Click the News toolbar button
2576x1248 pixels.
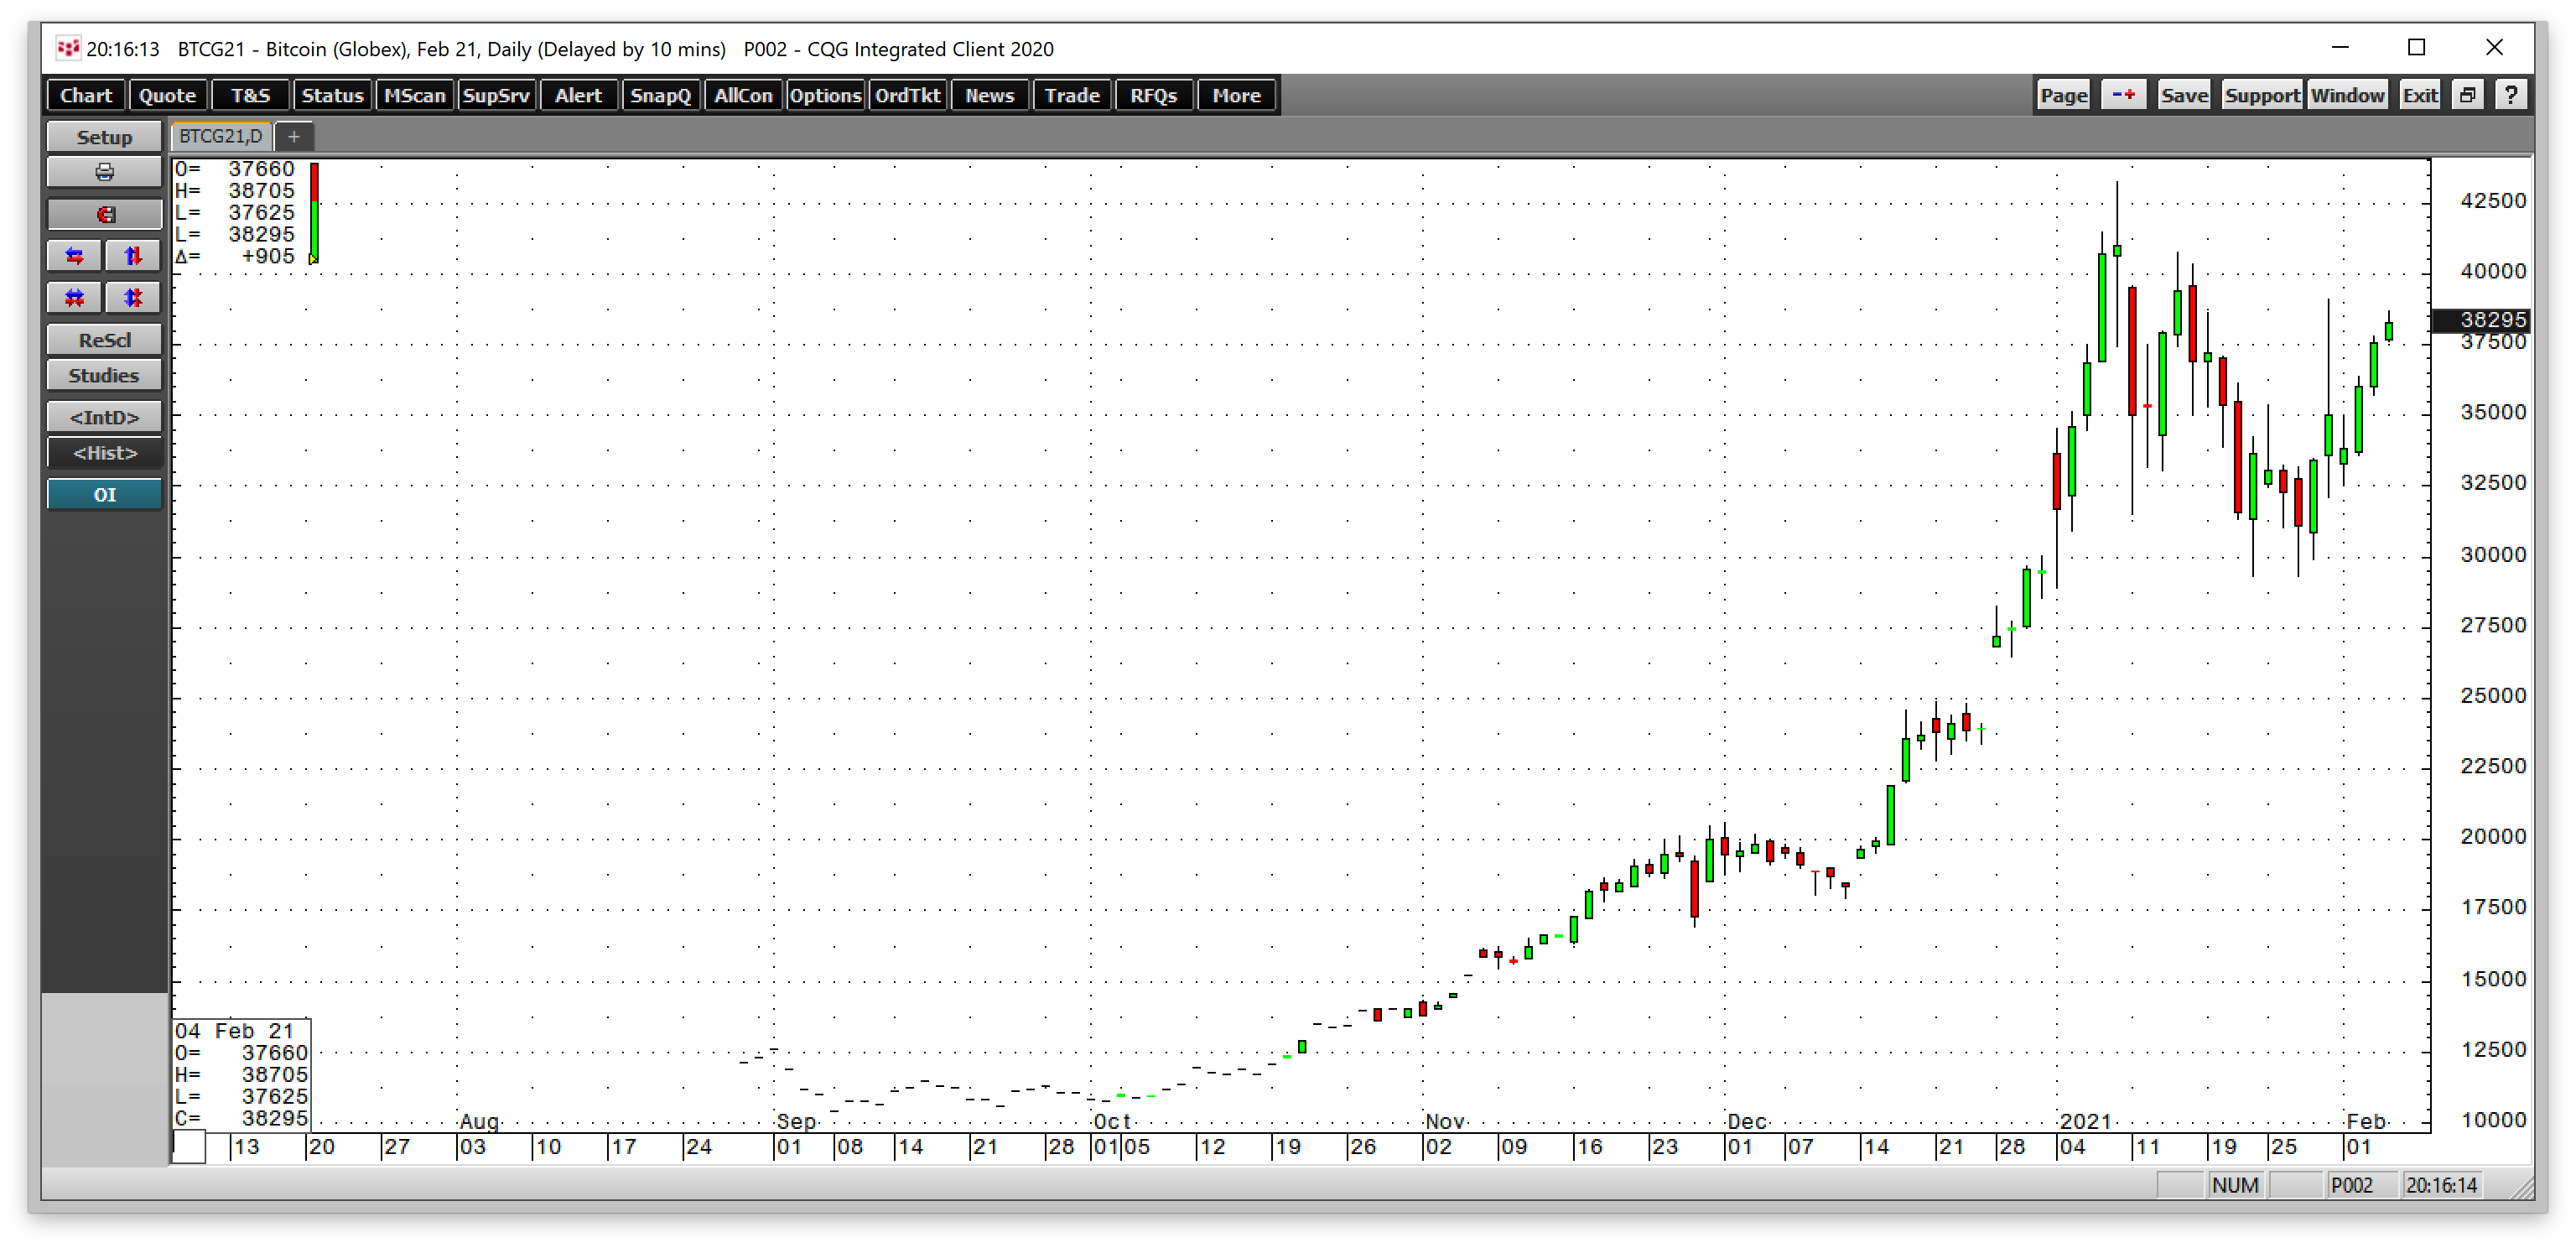pos(990,95)
